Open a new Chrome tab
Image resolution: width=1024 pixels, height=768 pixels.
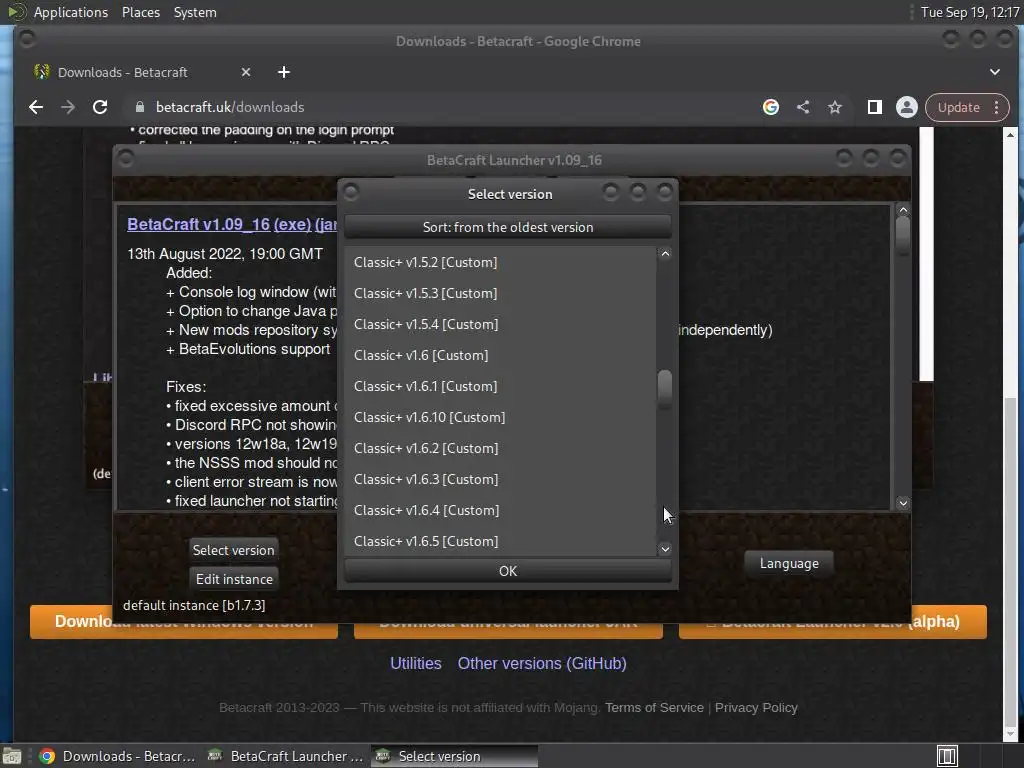click(x=283, y=72)
